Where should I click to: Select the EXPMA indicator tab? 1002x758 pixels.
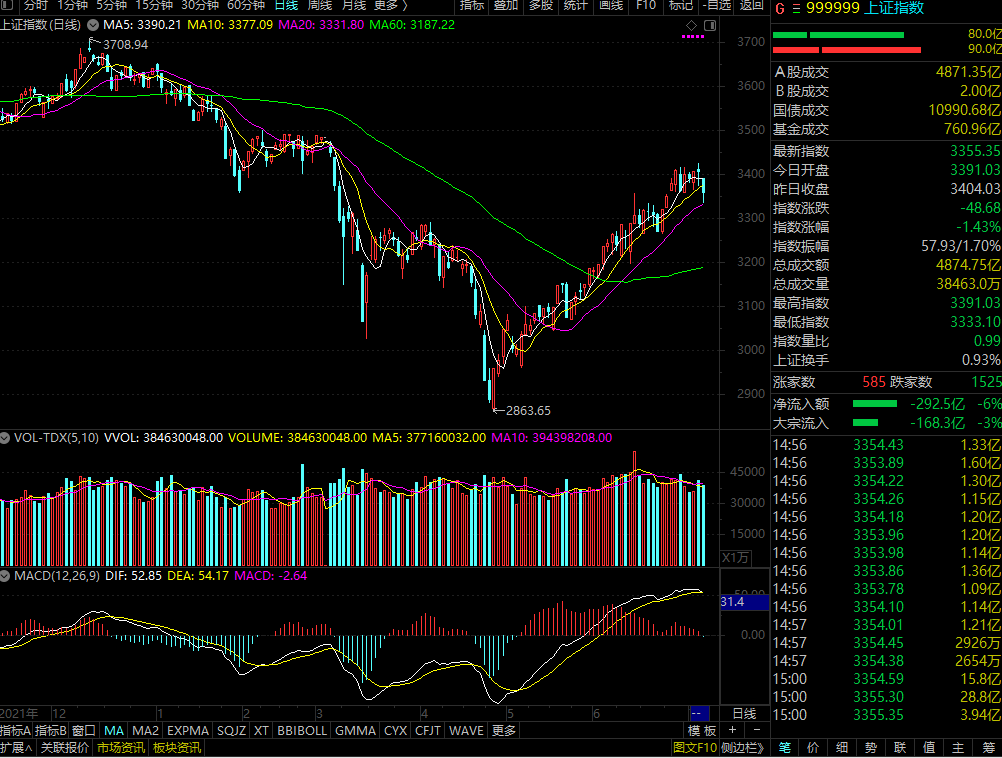click(188, 731)
